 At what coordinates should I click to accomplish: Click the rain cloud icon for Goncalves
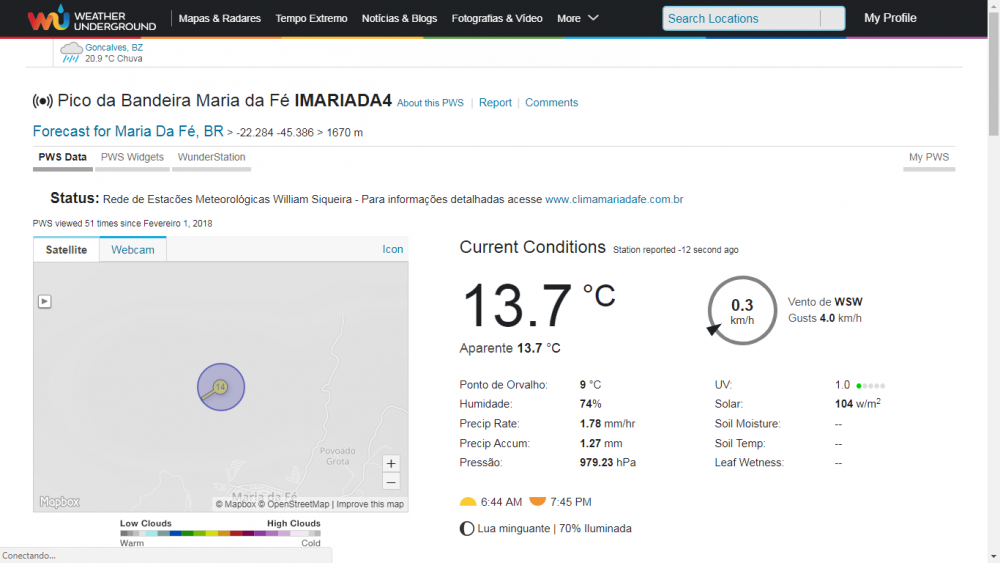(71, 52)
